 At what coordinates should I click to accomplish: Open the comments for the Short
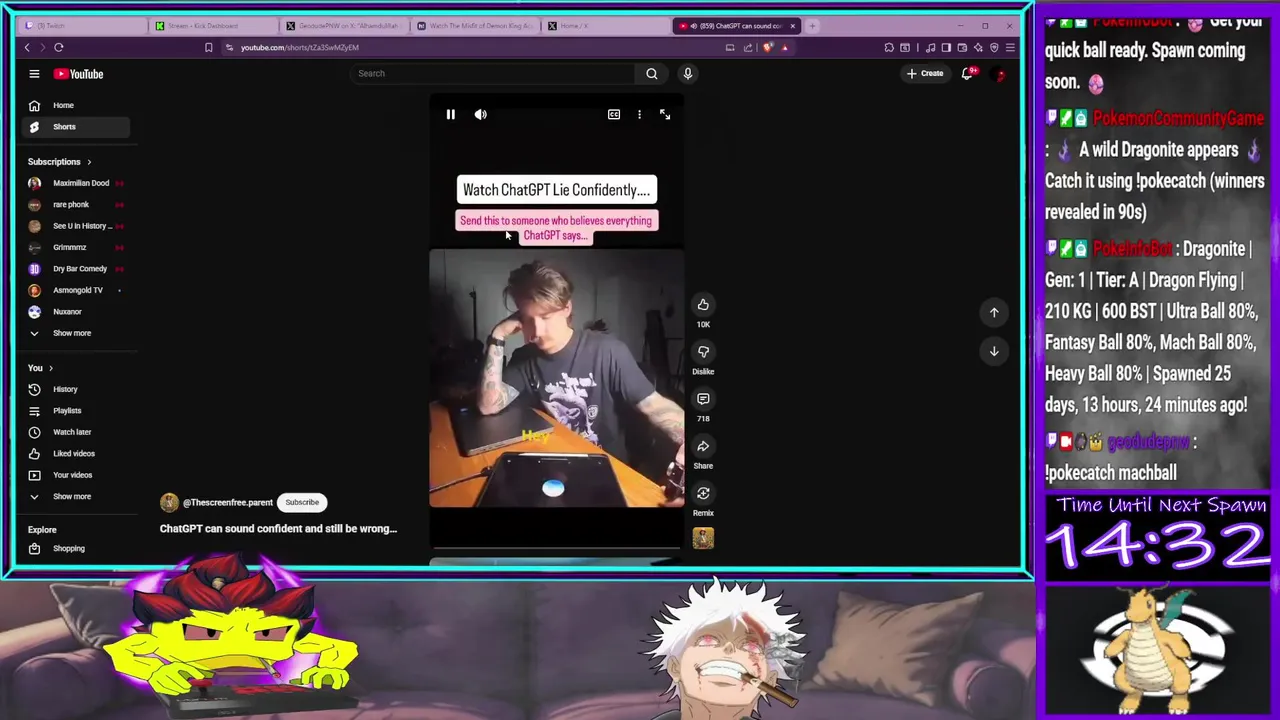coord(703,399)
